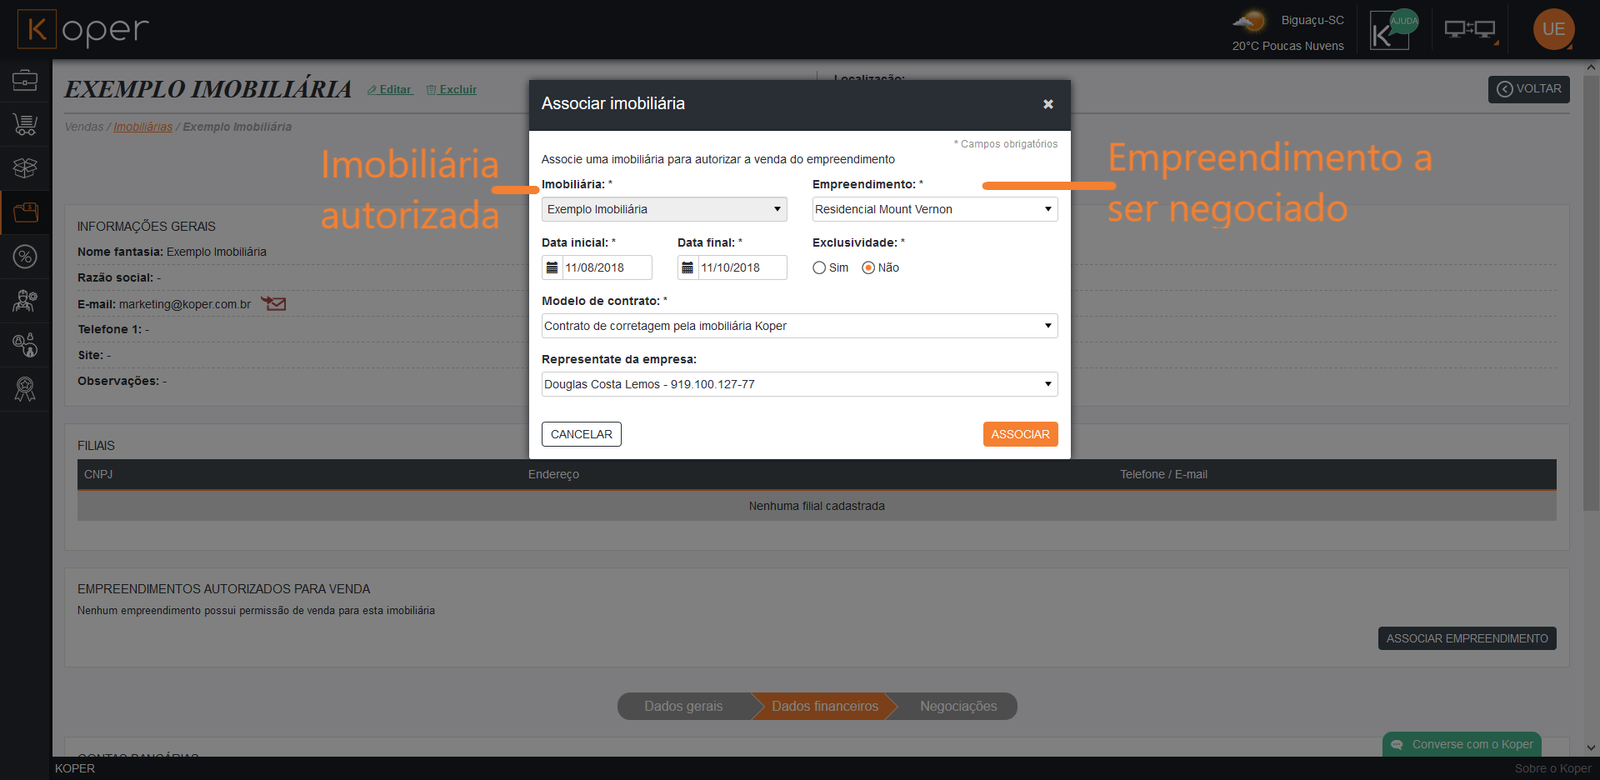Close the Associar imobiliária dialog
Image resolution: width=1600 pixels, height=780 pixels.
click(x=1048, y=105)
